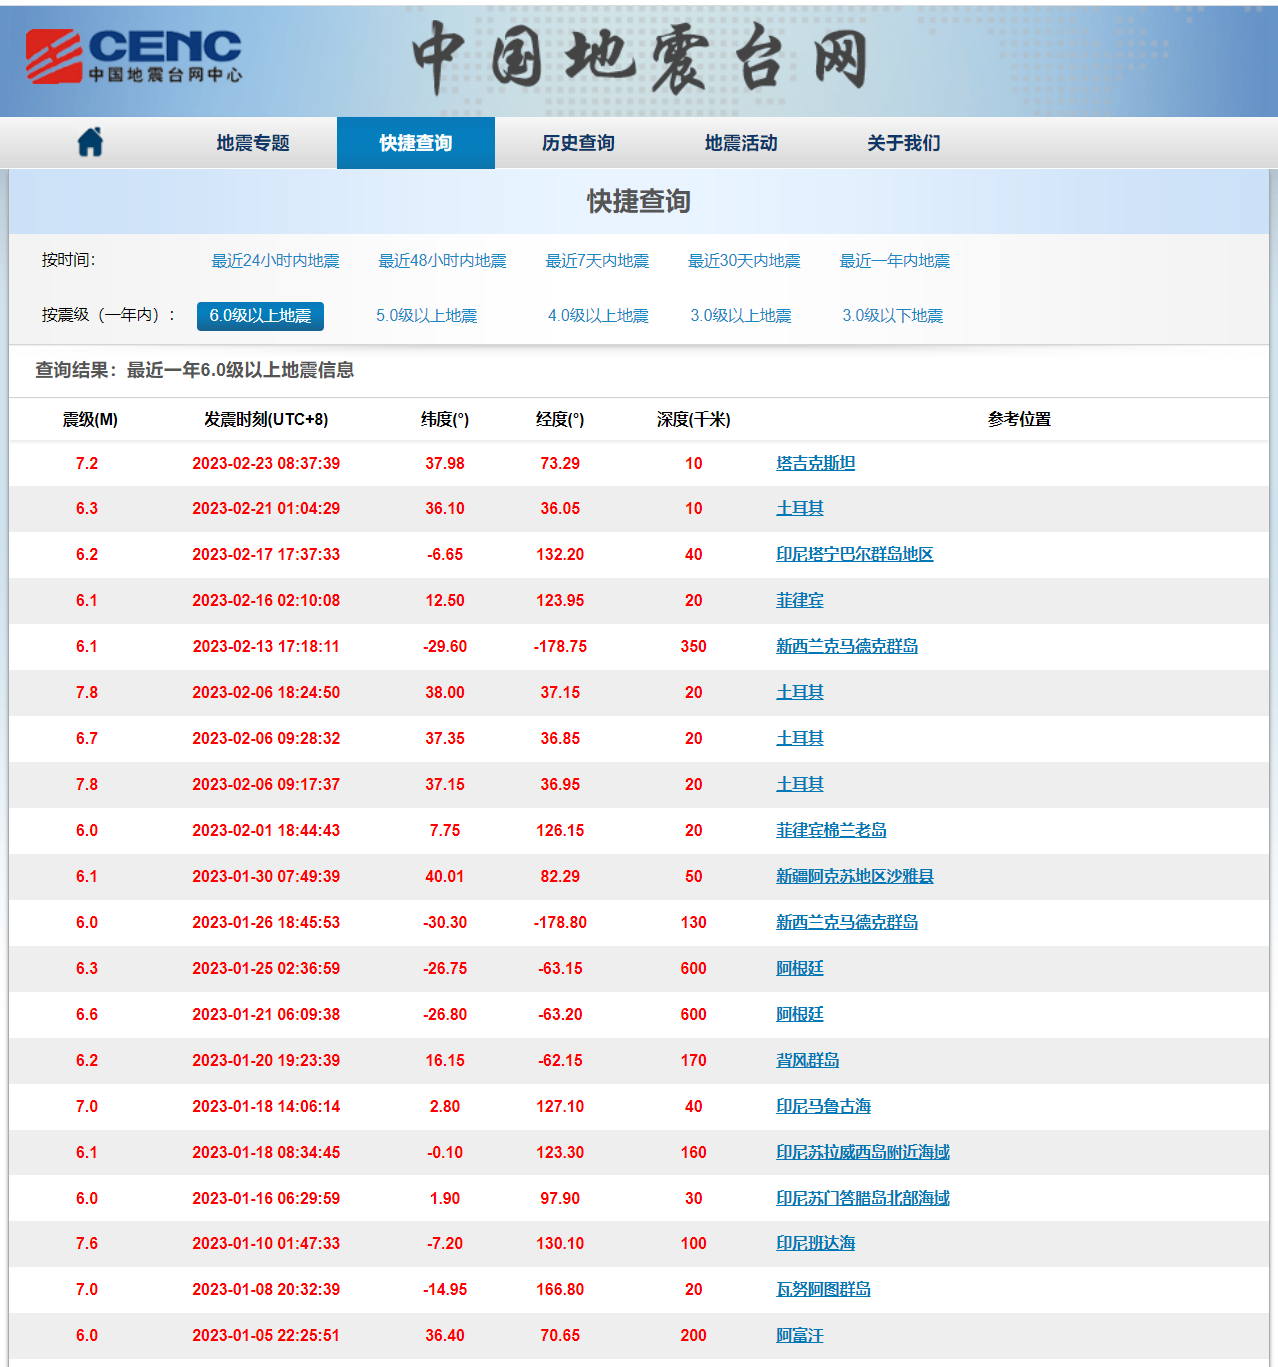Open 印尼苏门答腊岛北部海域 link
This screenshot has width=1278, height=1367.
[x=863, y=1198]
